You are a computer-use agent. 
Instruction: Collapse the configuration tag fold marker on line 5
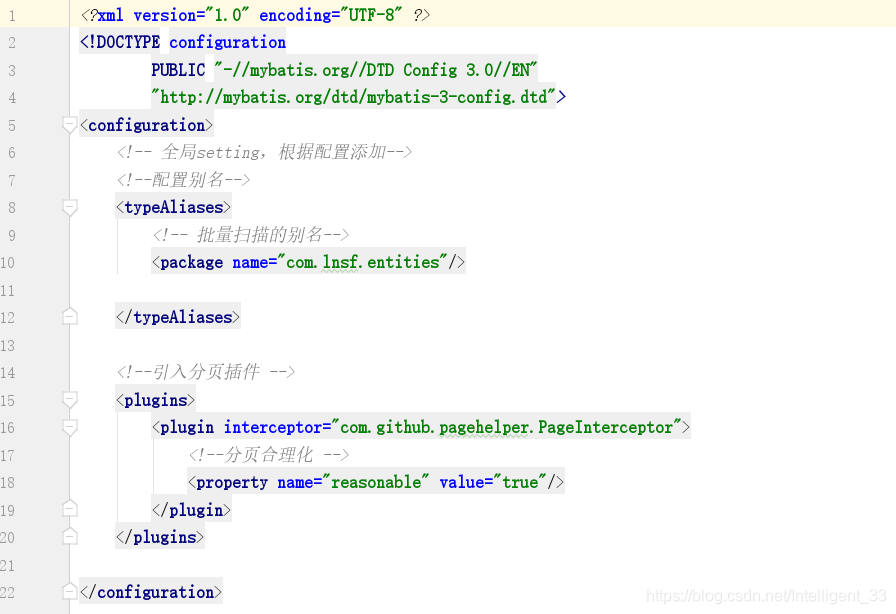(69, 125)
